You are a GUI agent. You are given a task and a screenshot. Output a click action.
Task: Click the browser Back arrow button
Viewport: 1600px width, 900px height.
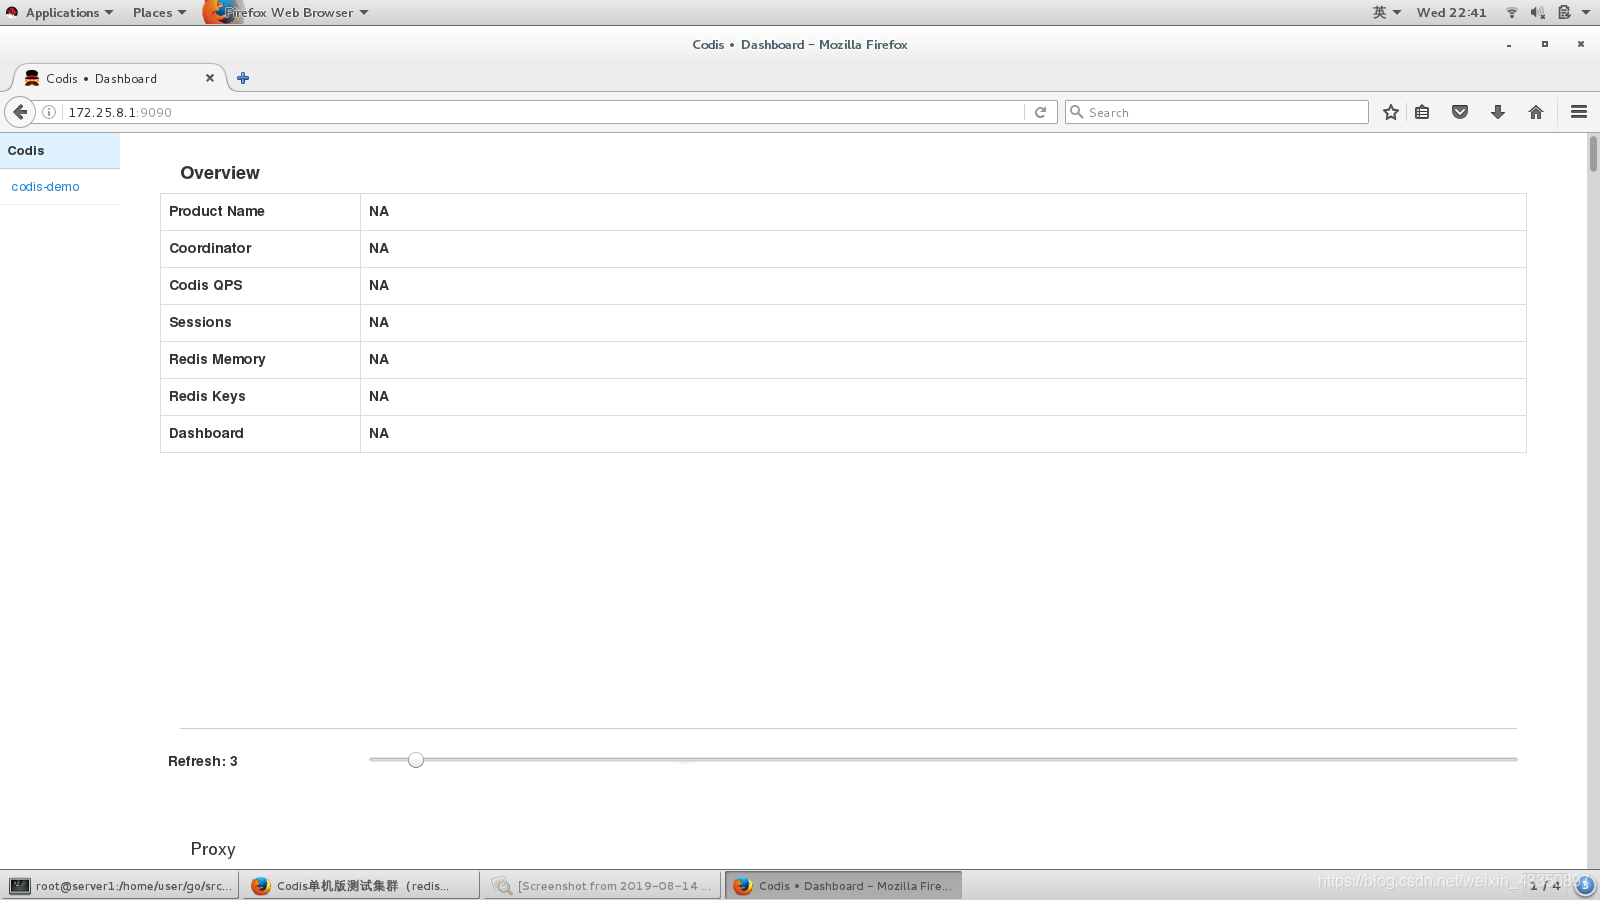point(19,112)
